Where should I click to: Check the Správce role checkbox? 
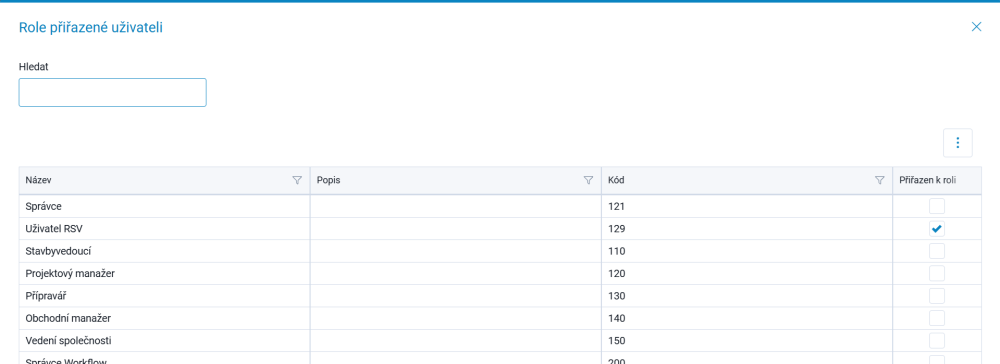pyautogui.click(x=936, y=206)
